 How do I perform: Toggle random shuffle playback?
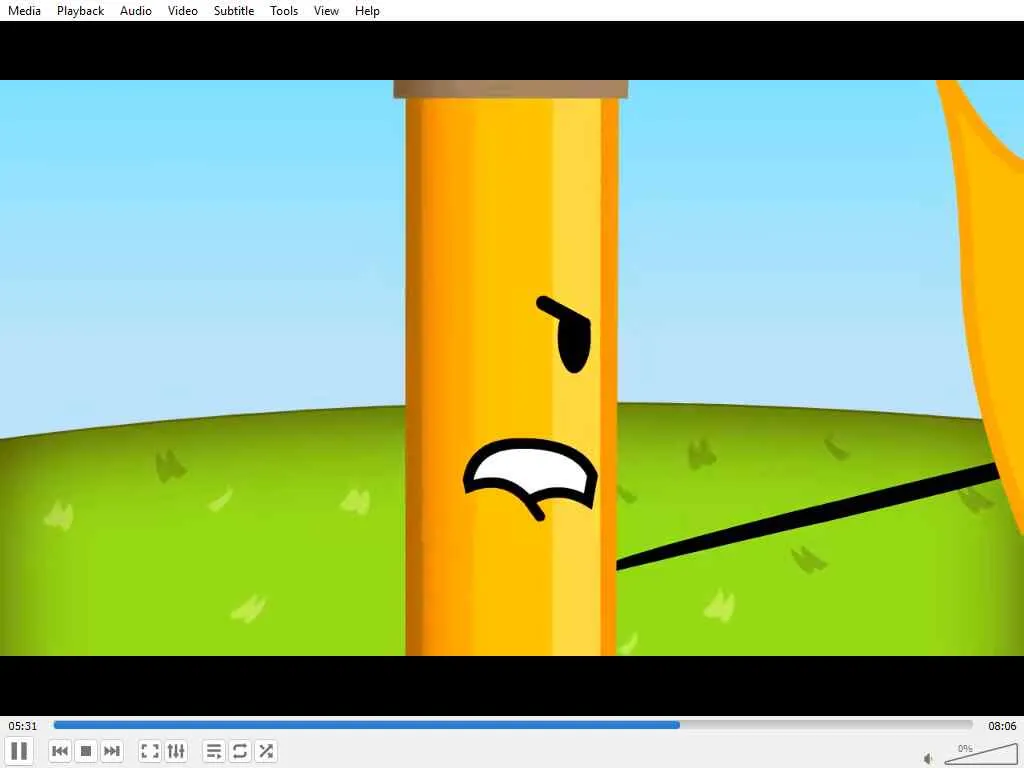point(266,751)
